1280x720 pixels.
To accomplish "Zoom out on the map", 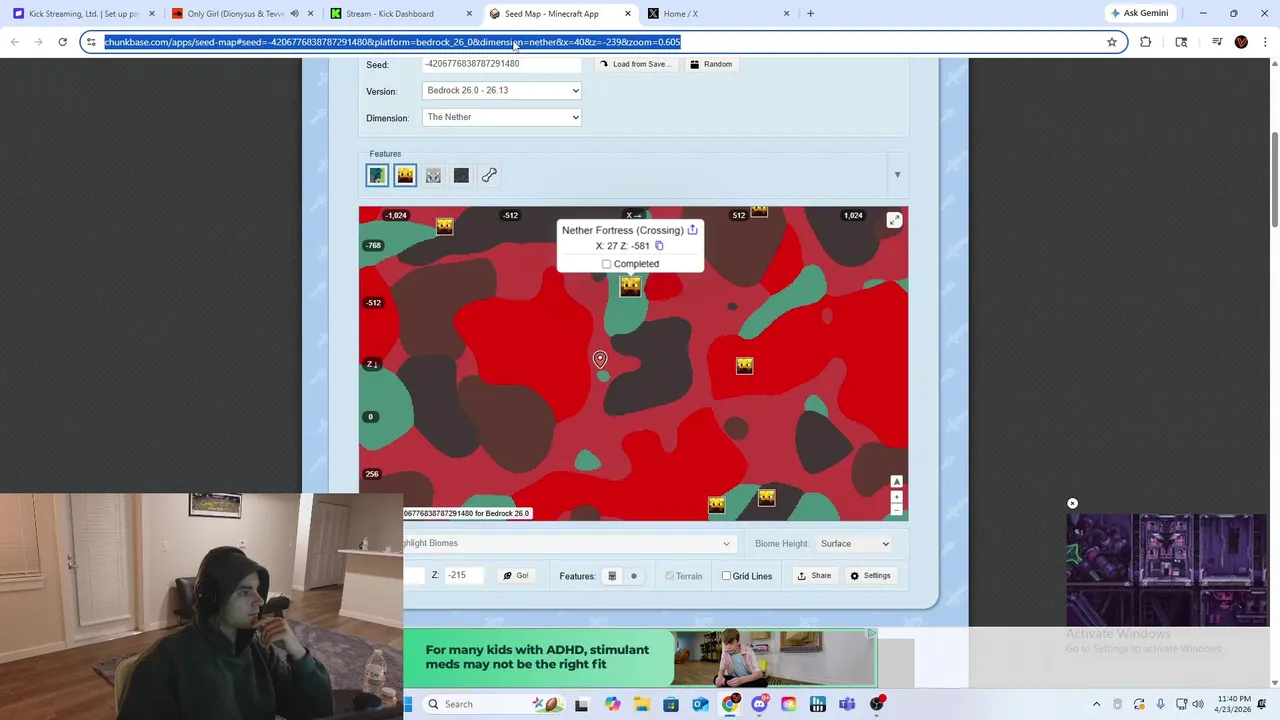I will coord(897,509).
